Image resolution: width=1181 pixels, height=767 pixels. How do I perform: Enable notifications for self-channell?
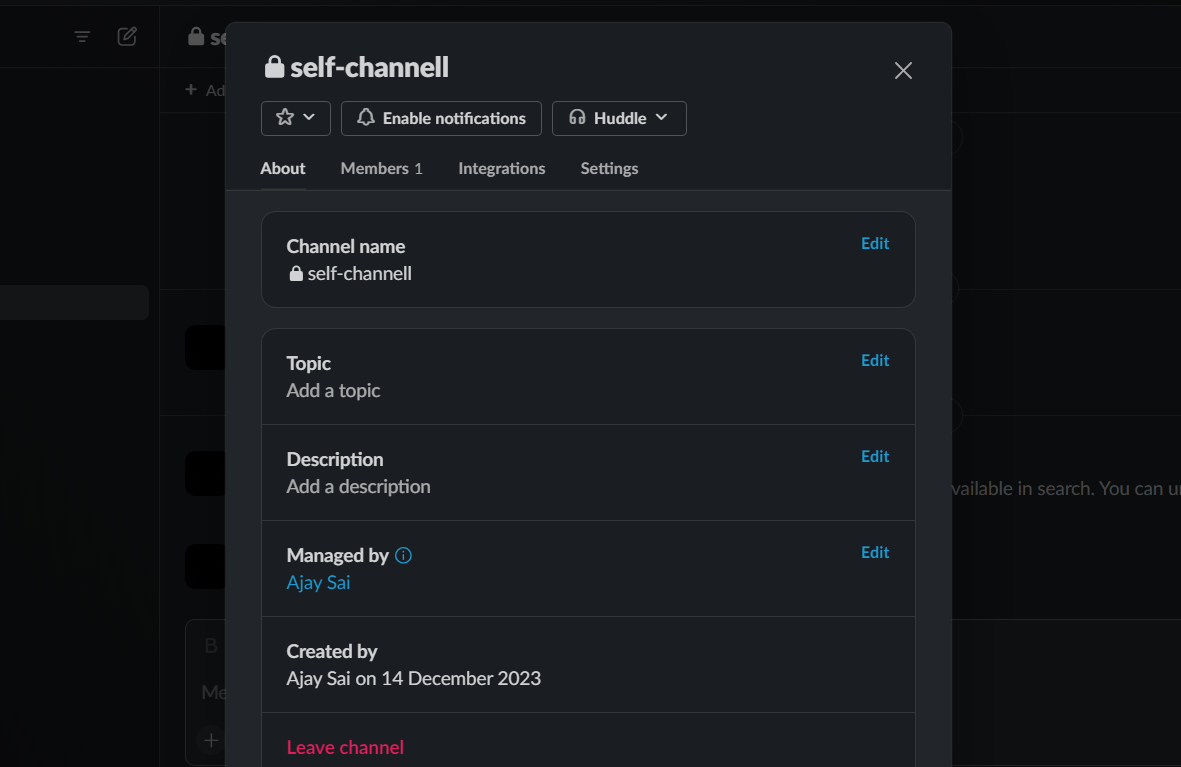tap(441, 118)
